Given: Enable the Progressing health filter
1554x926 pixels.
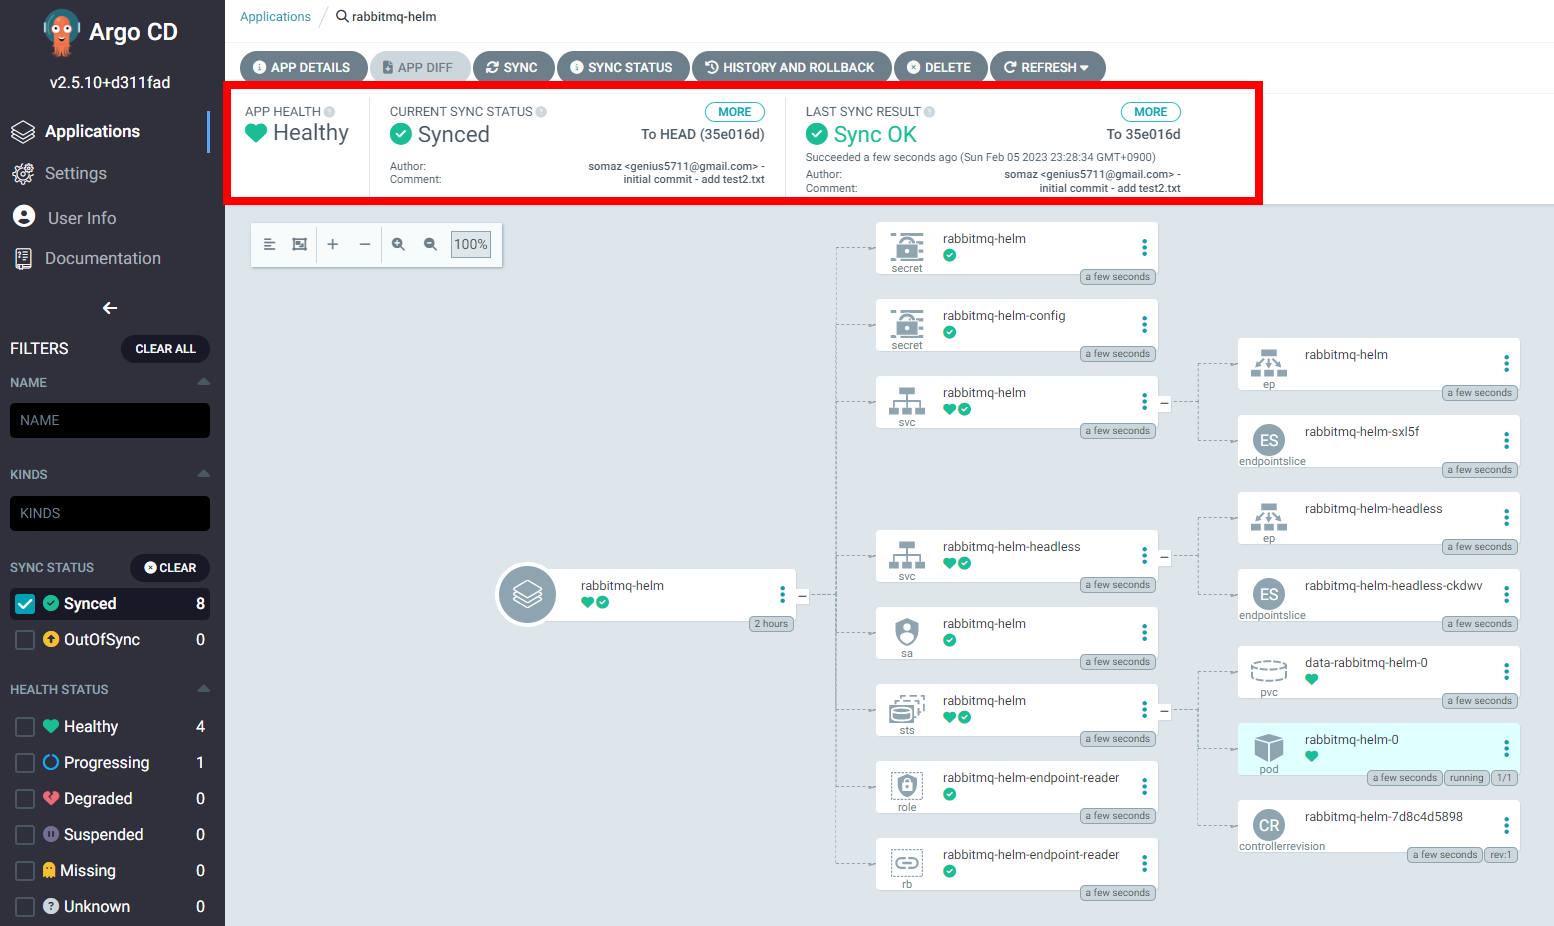Looking at the screenshot, I should pos(25,763).
